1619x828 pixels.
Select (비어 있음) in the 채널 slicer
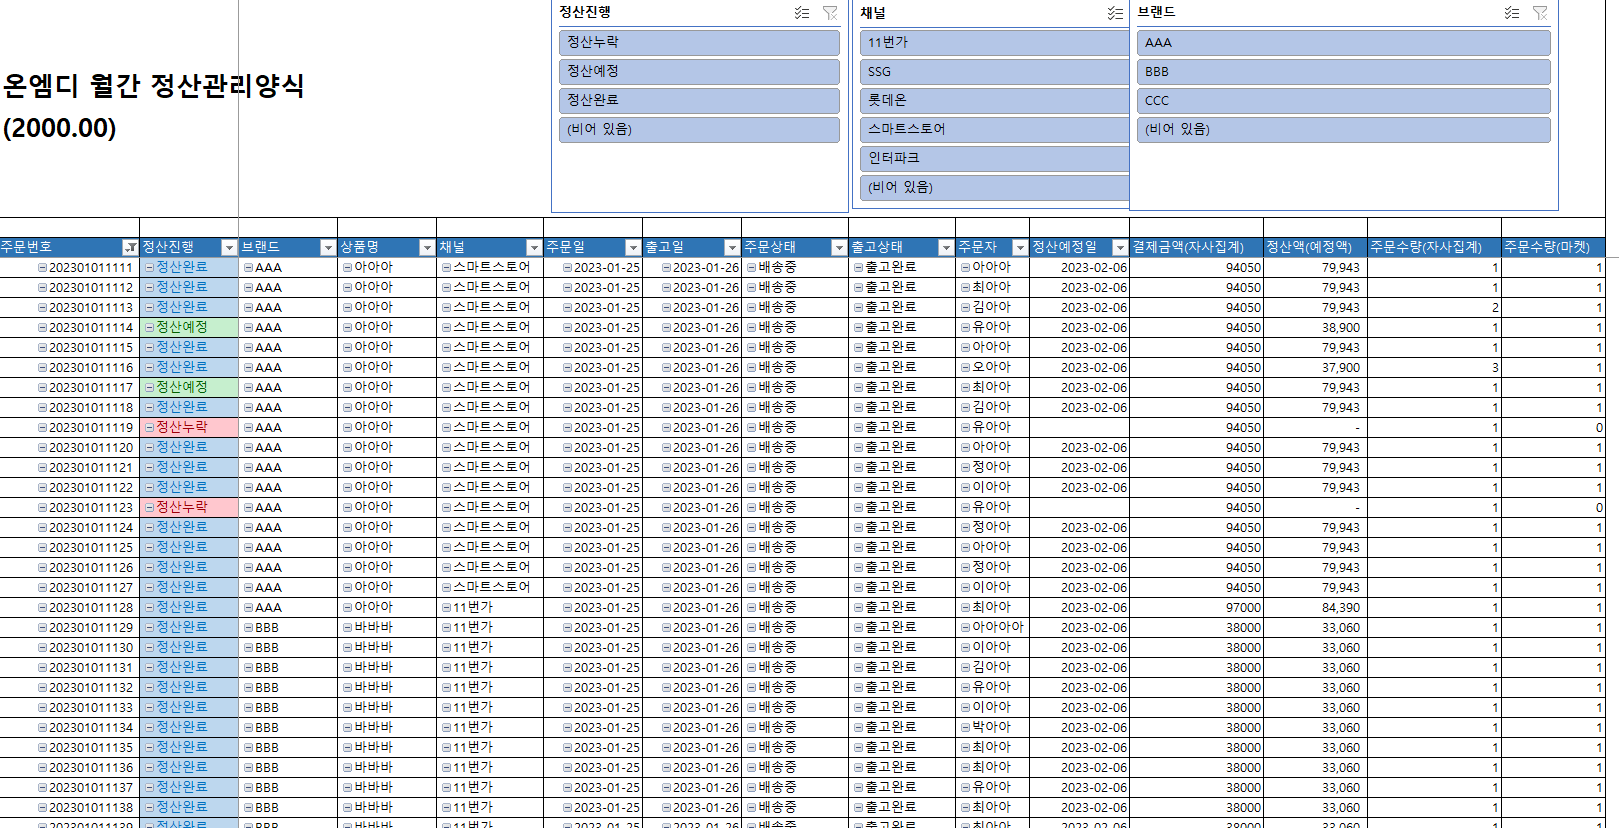click(x=994, y=187)
